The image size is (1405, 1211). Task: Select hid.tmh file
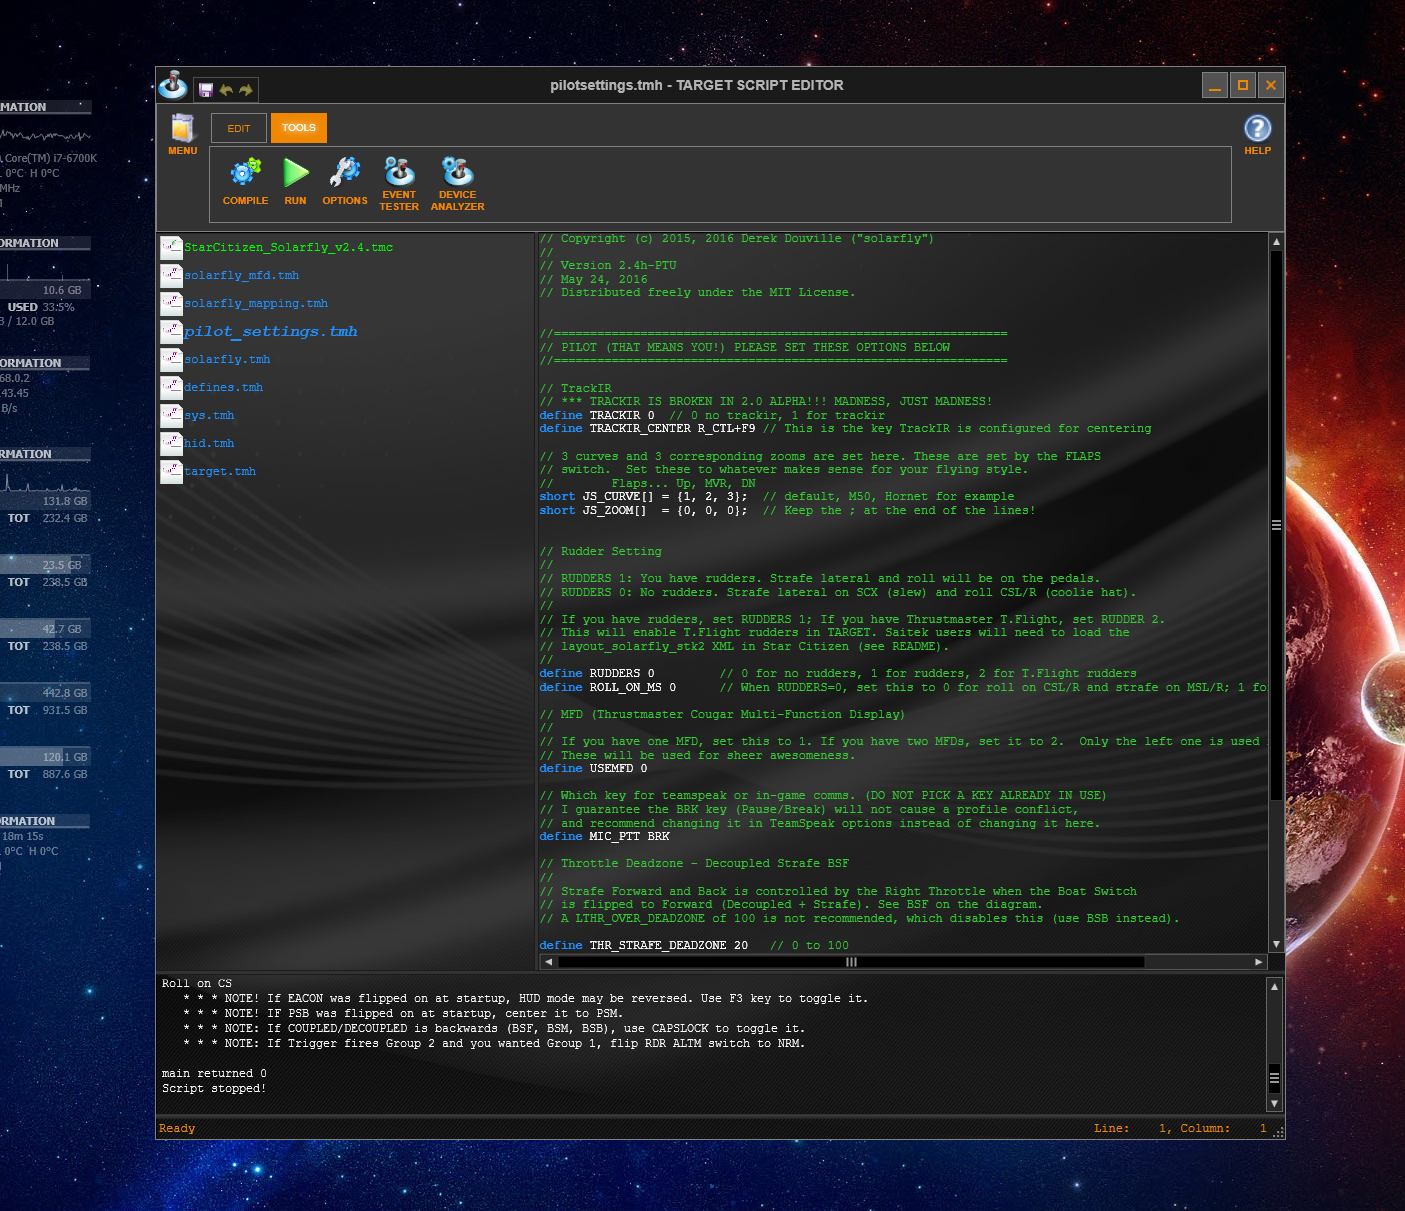coord(209,443)
